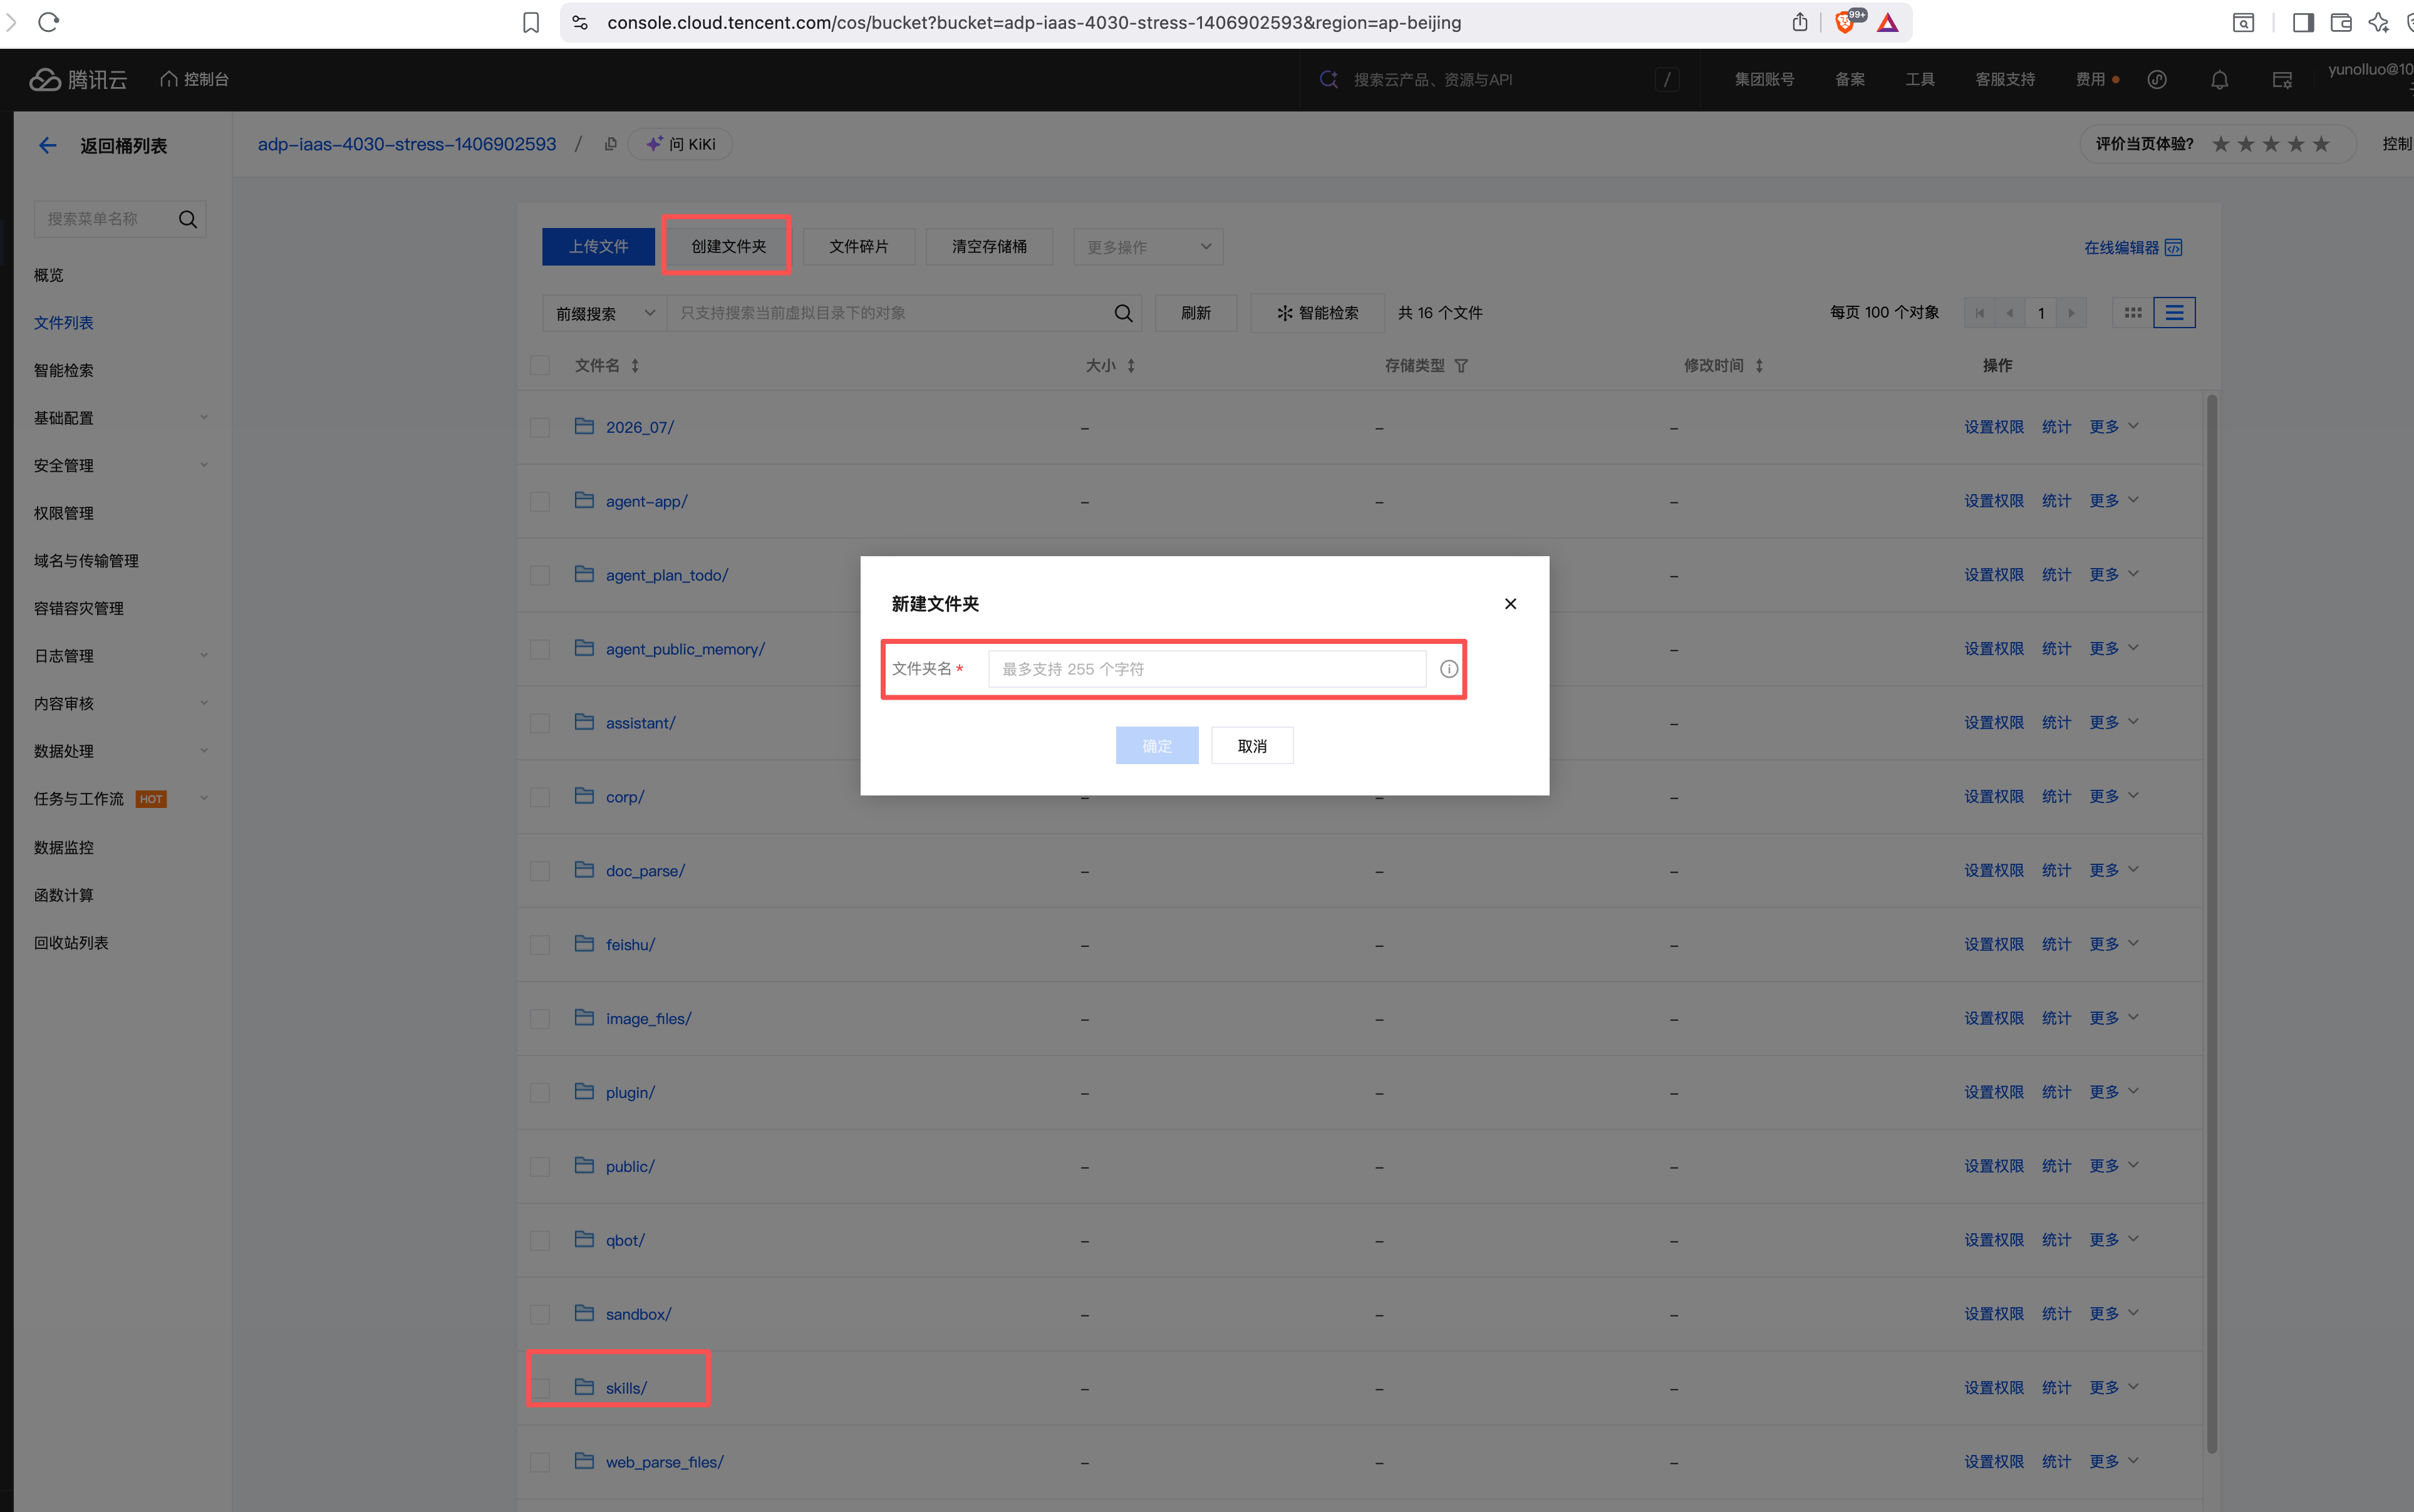Go back using the 返回桶列表 arrow
The width and height of the screenshot is (2414, 1512).
point(47,146)
